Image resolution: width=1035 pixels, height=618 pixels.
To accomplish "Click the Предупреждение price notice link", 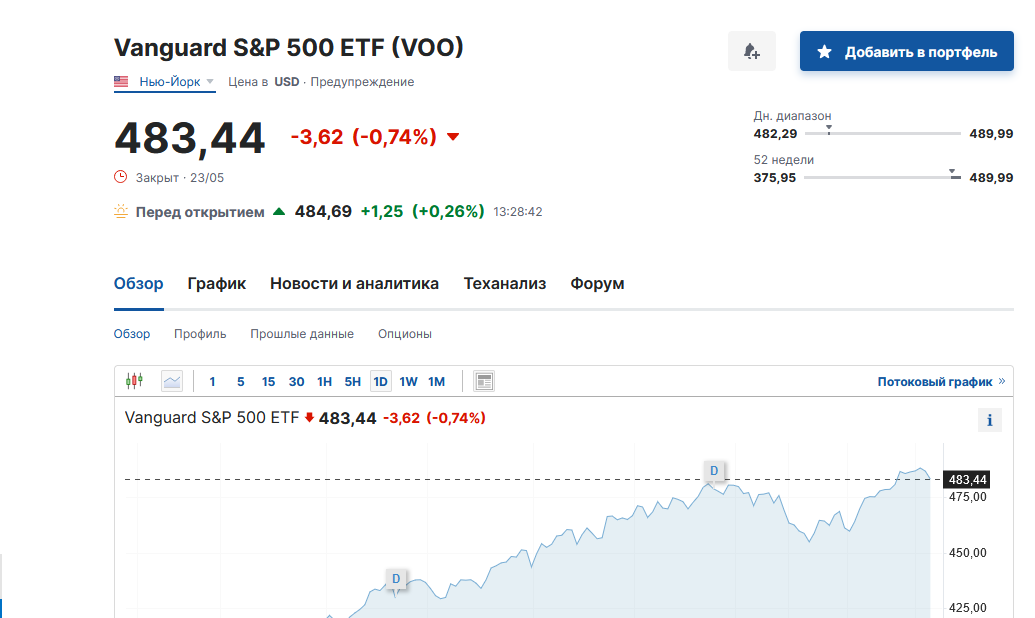I will click(x=362, y=82).
